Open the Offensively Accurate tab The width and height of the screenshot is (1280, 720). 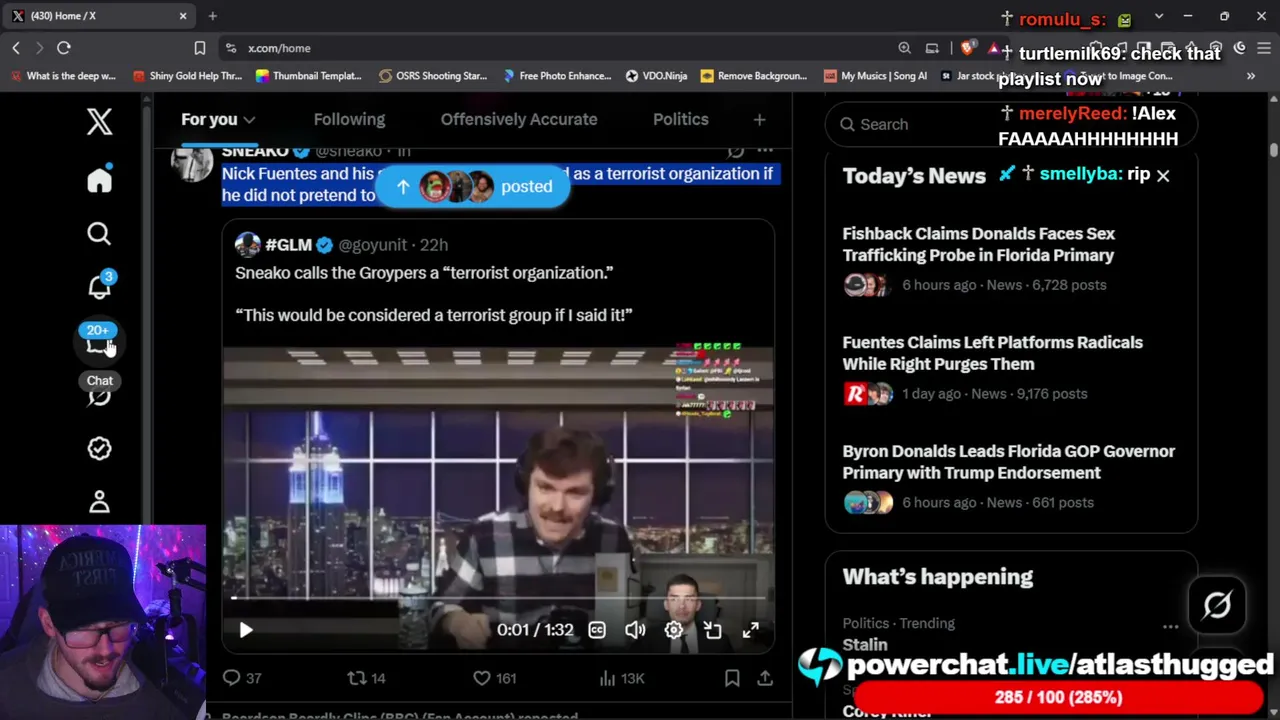pyautogui.click(x=519, y=119)
